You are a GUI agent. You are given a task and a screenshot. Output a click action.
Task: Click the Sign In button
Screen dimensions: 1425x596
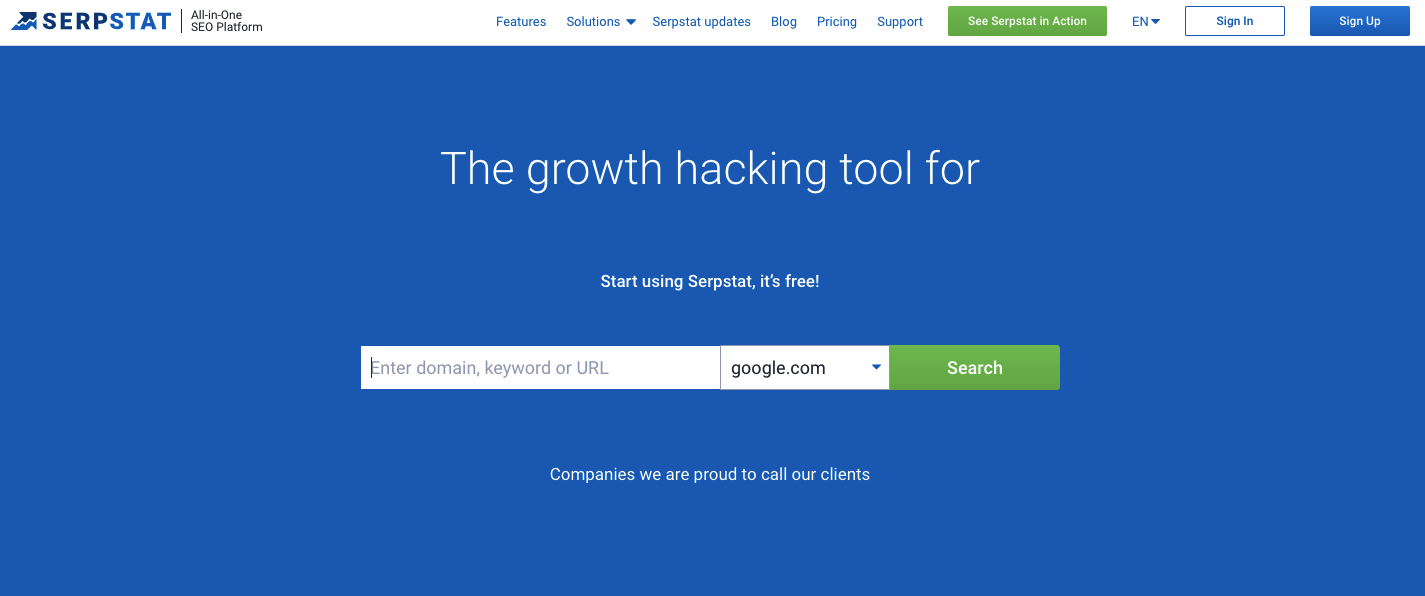[1235, 21]
